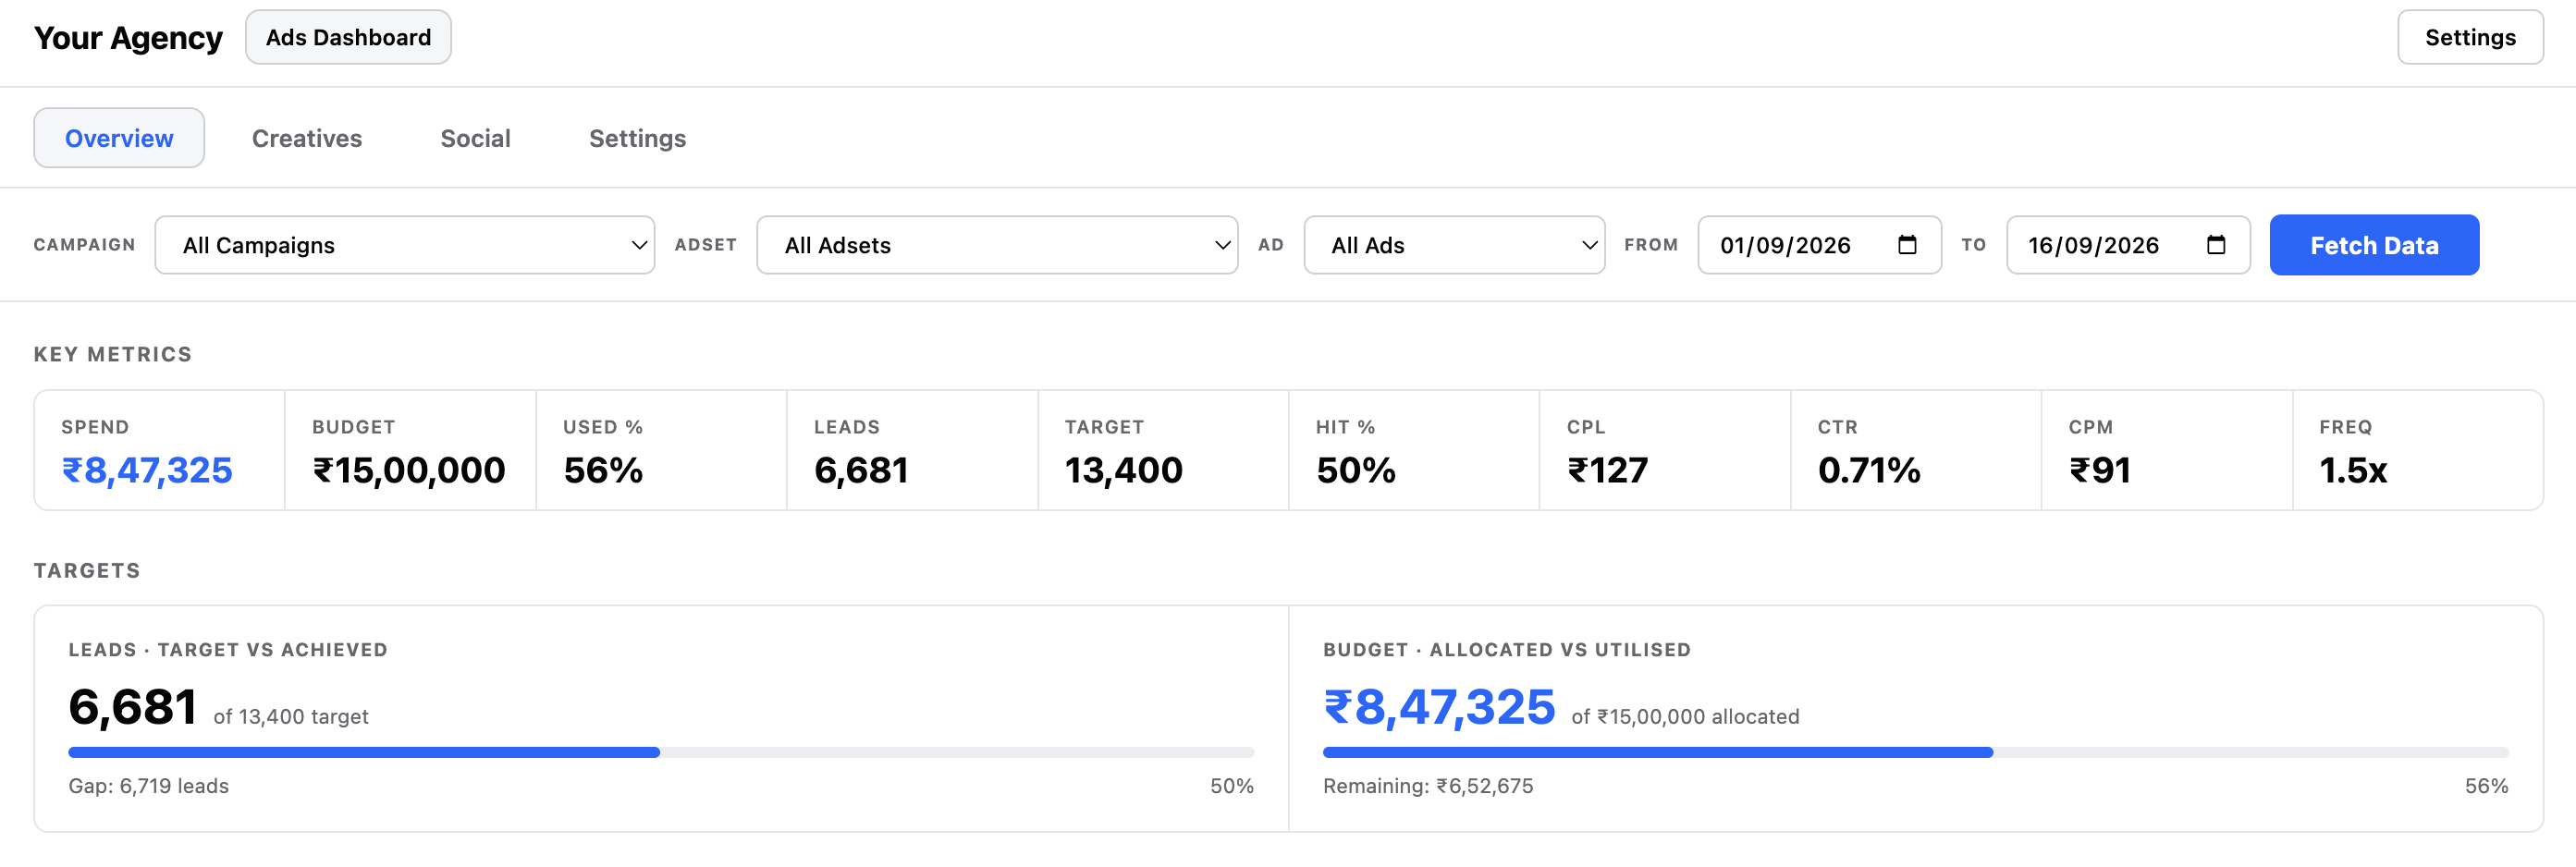
Task: Click the Hit % value 50%
Action: 1356,470
